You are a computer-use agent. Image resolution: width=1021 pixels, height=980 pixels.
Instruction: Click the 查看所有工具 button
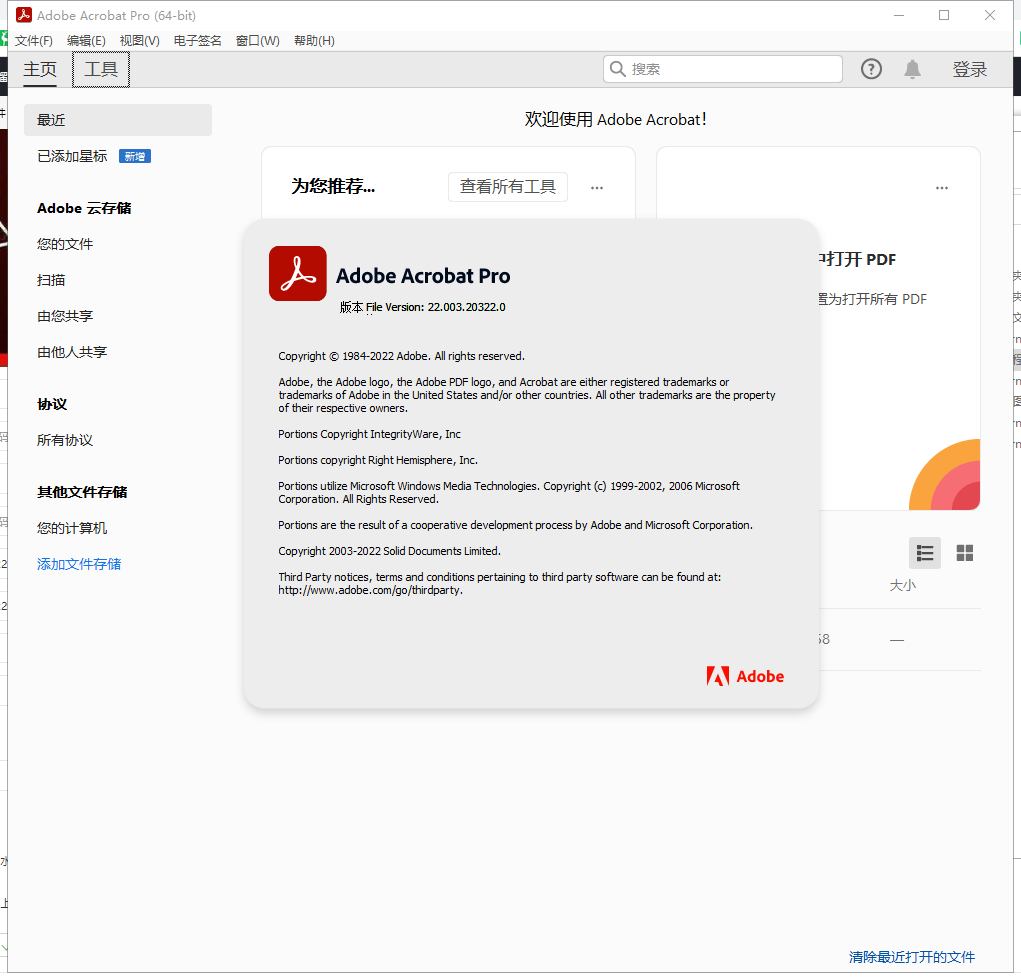(x=507, y=187)
